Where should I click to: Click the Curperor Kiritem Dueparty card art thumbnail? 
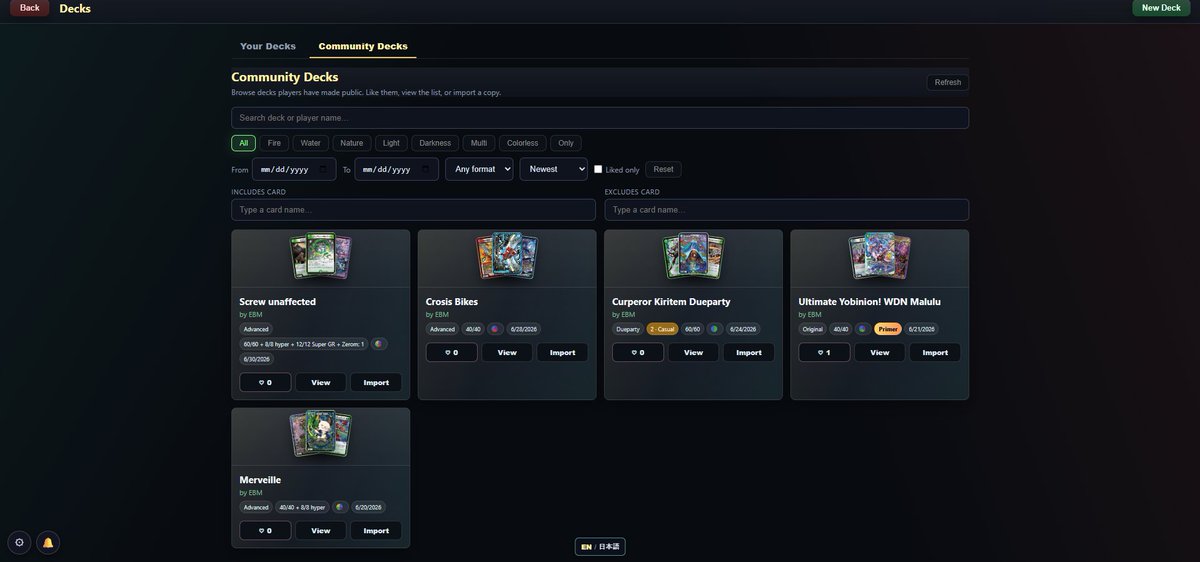click(694, 256)
